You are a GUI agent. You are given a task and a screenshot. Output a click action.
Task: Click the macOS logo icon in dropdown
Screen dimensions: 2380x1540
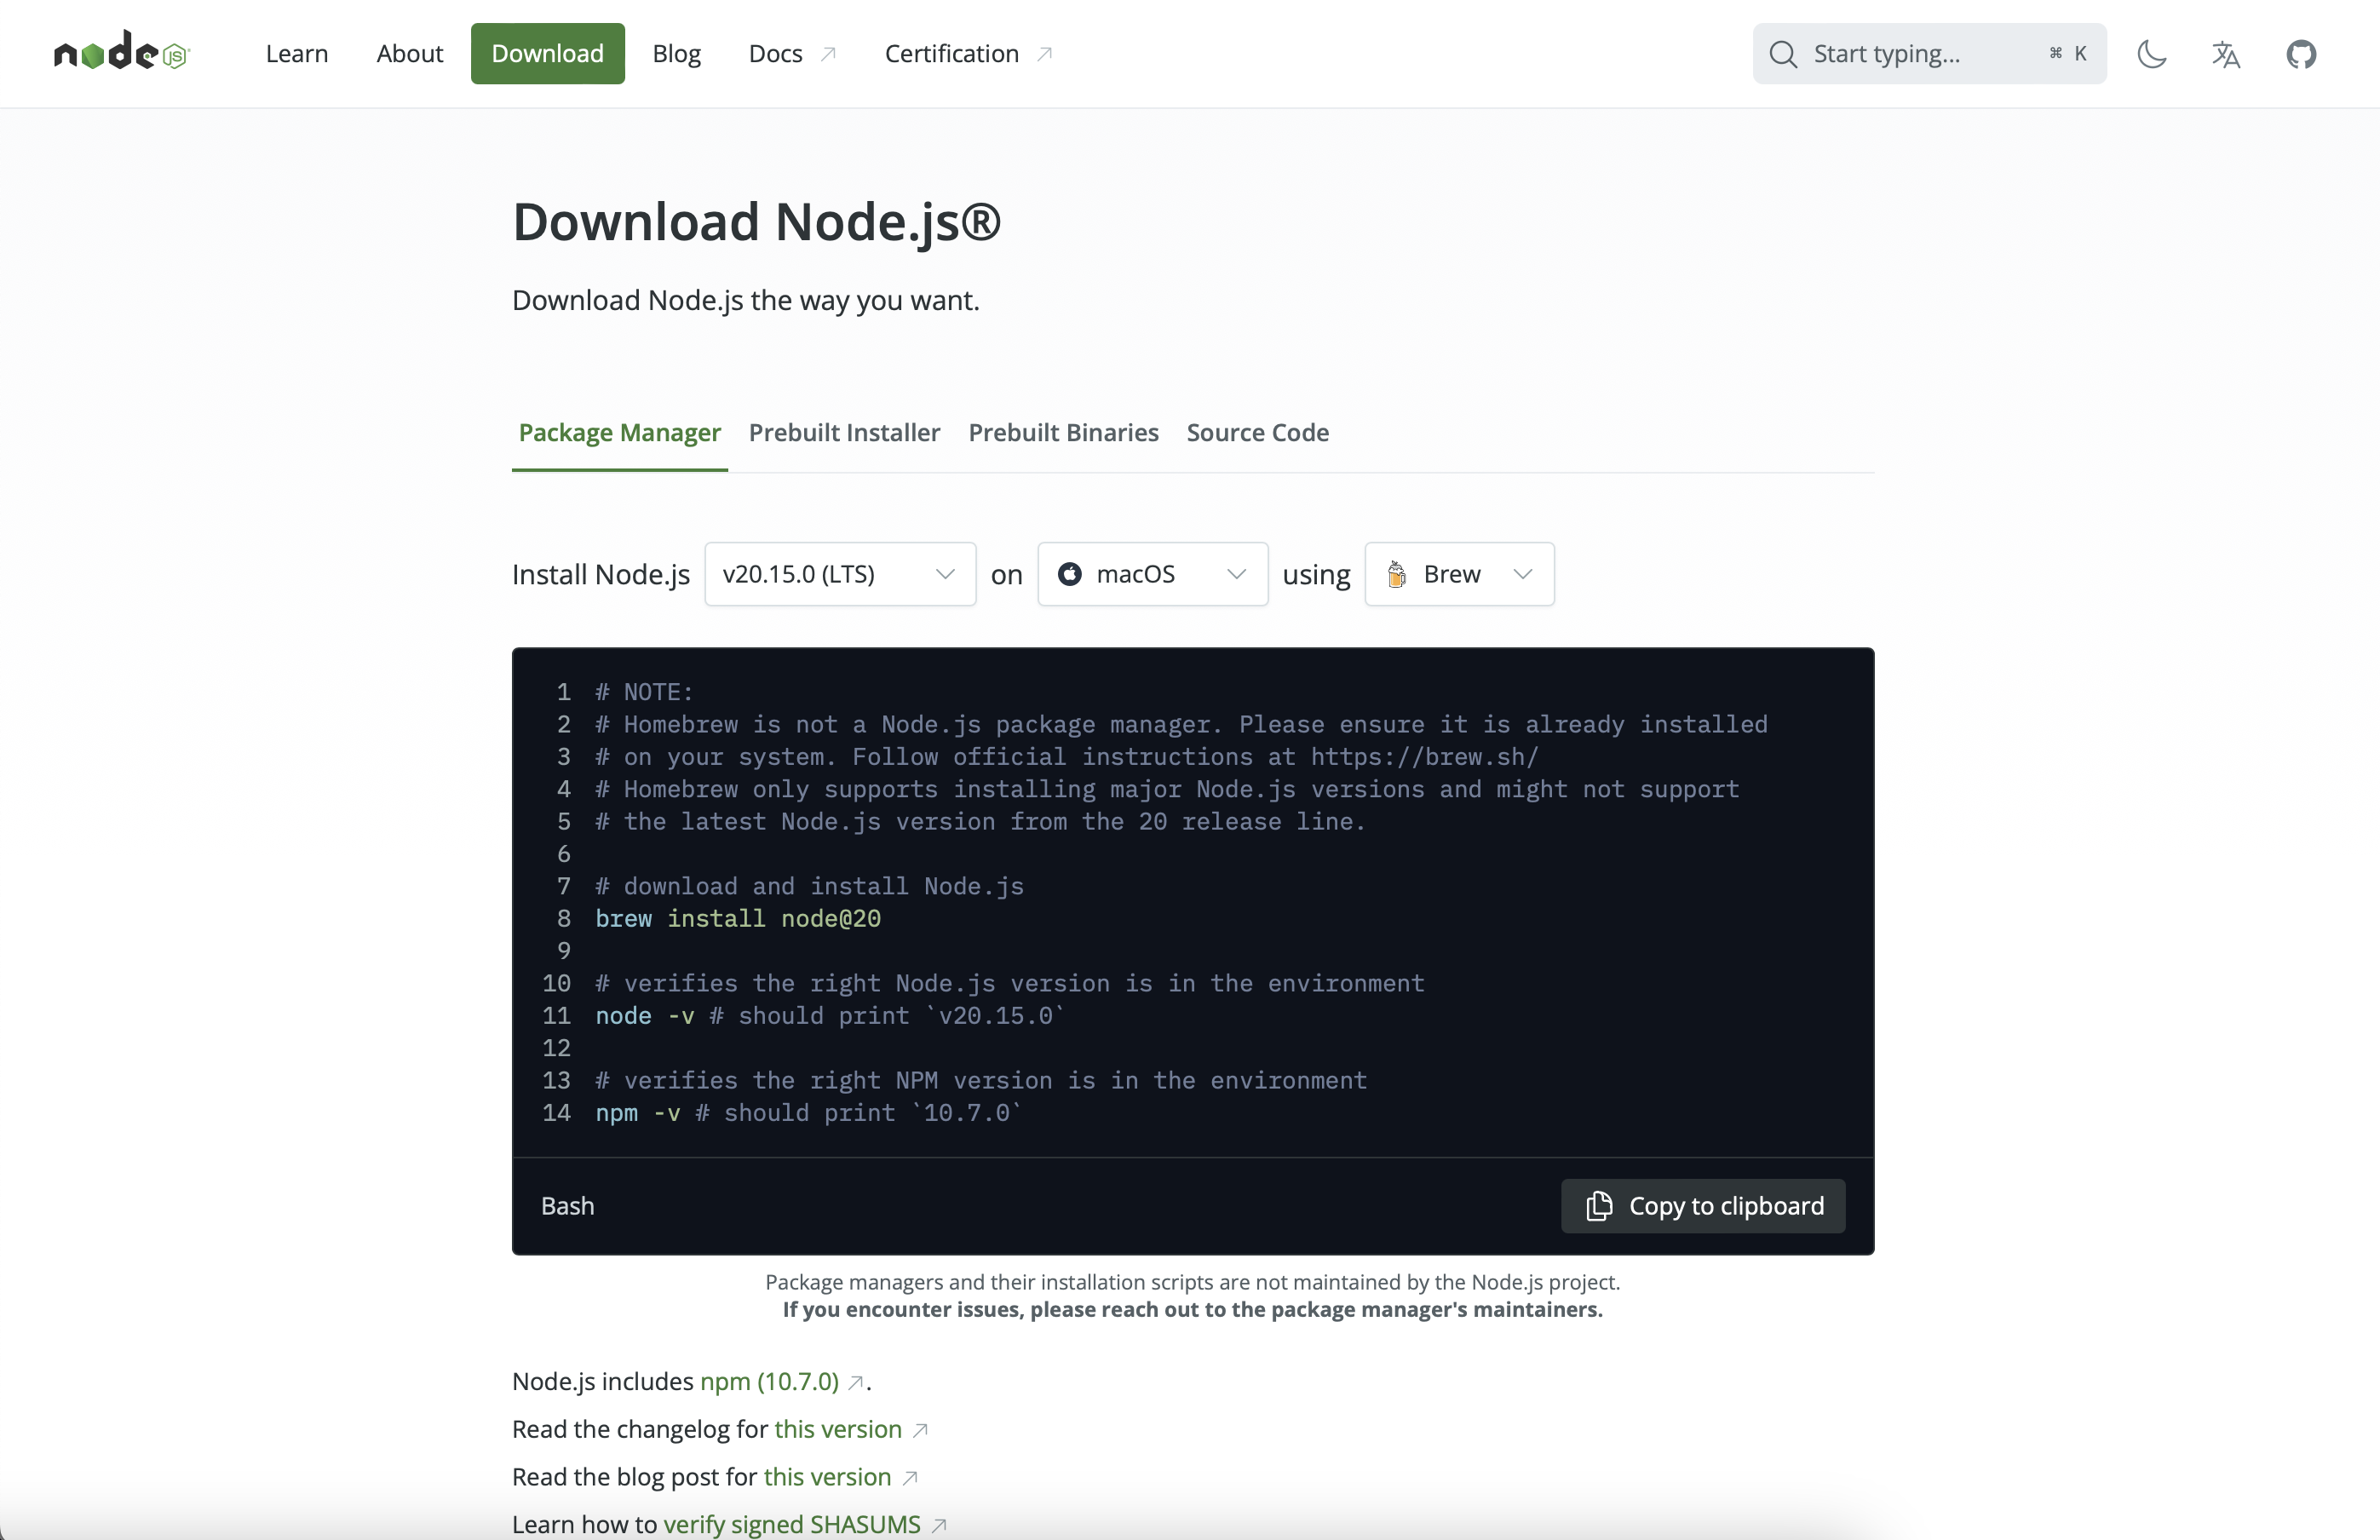[x=1069, y=574]
